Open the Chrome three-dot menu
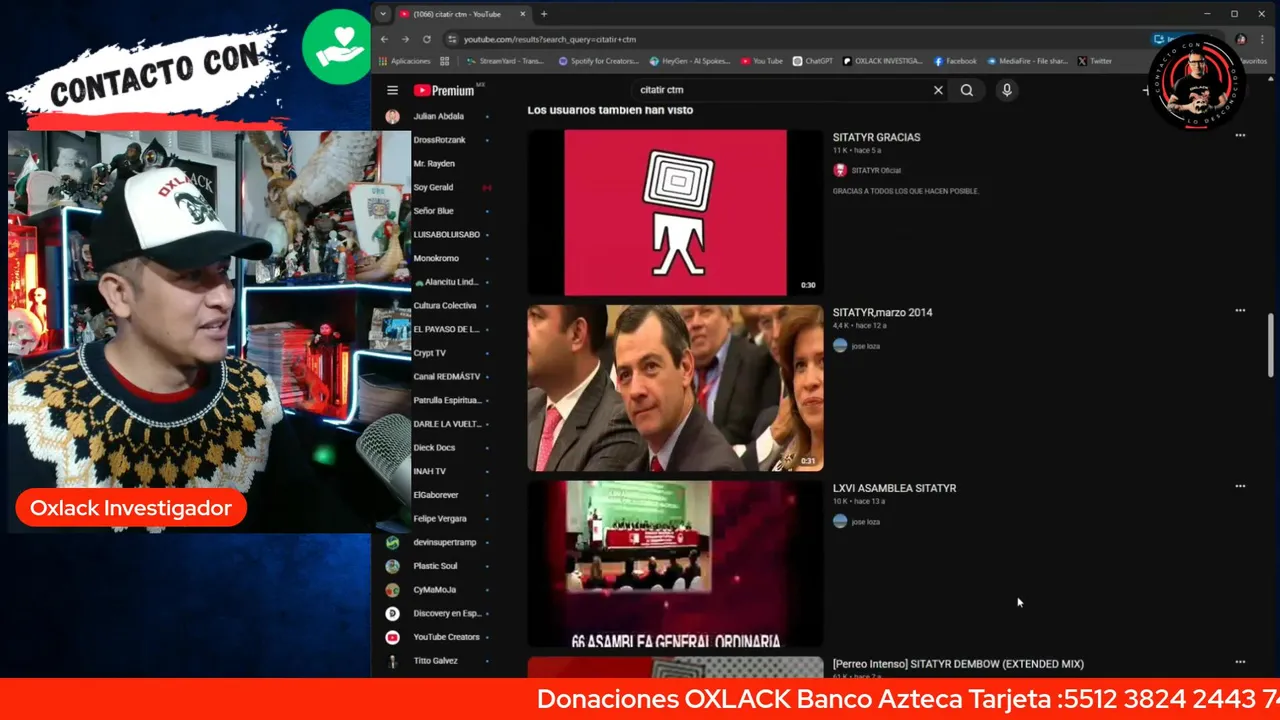The width and height of the screenshot is (1280, 720). pyautogui.click(x=1262, y=39)
